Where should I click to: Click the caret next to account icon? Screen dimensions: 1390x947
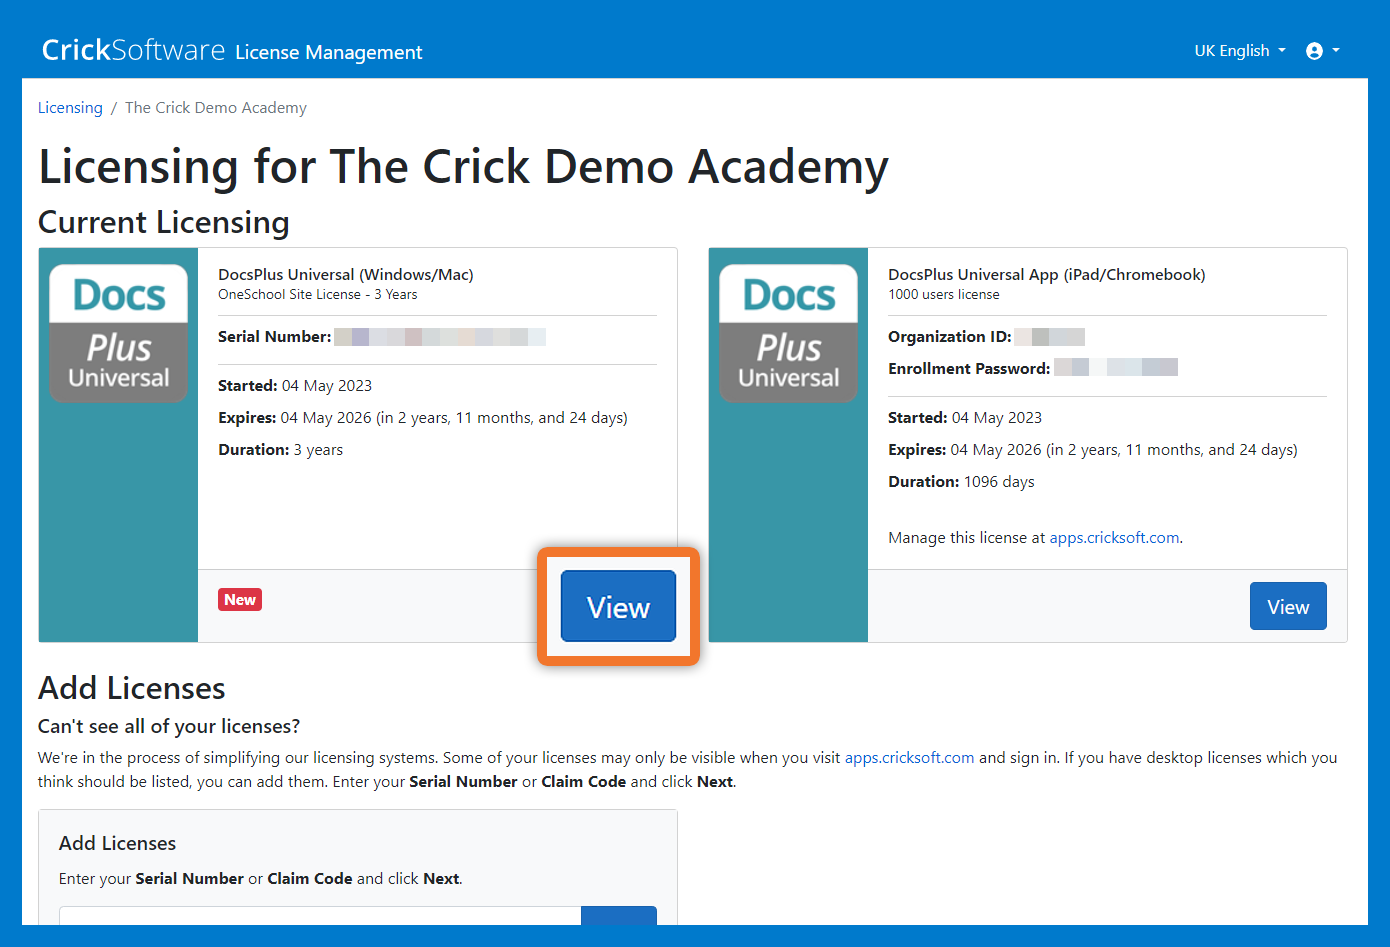pos(1336,51)
